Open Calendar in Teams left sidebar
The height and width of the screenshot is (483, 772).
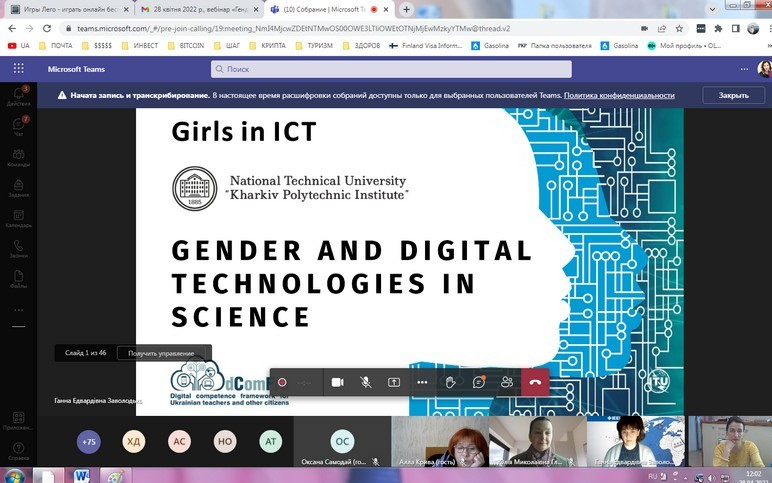point(18,218)
